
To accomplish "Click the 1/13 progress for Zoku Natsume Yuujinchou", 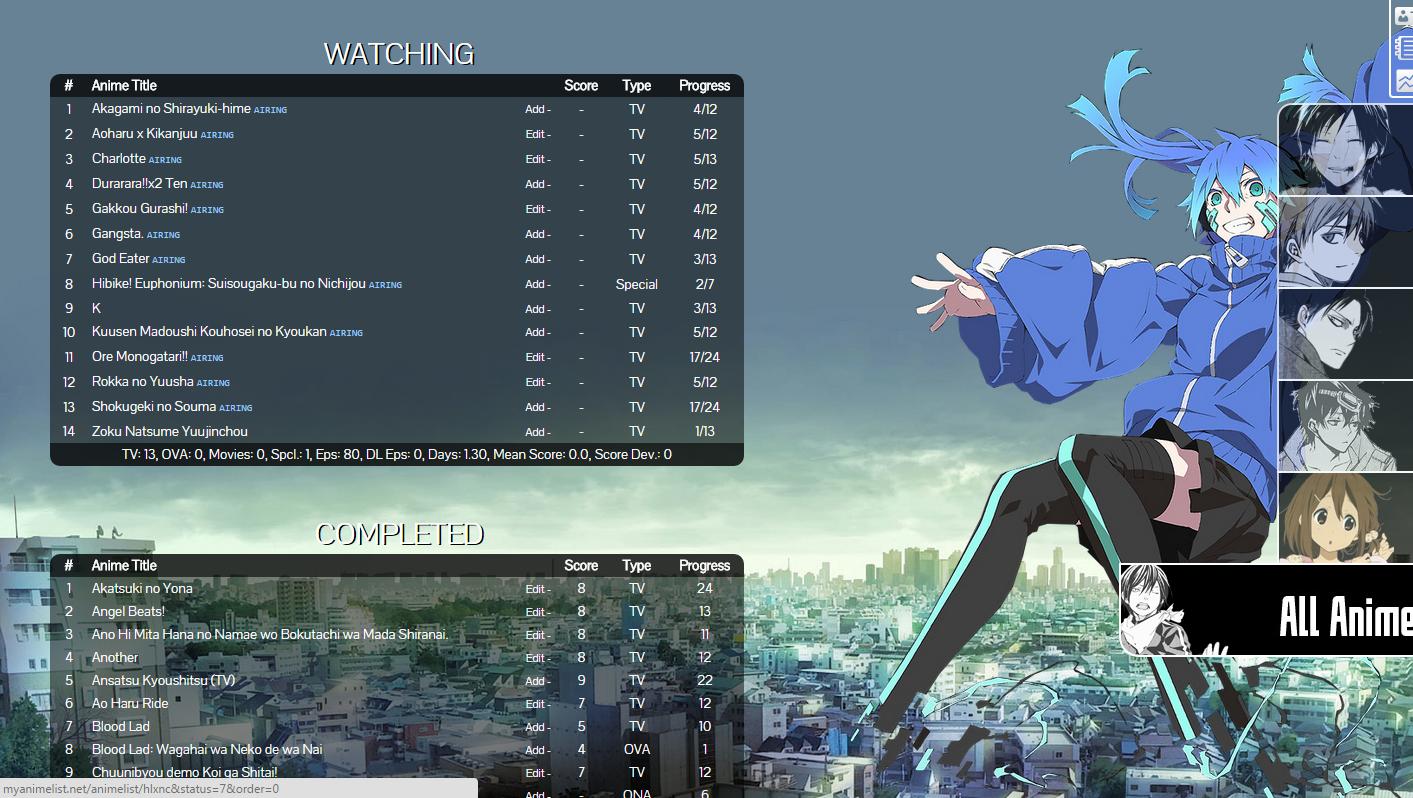I will click(x=704, y=432).
